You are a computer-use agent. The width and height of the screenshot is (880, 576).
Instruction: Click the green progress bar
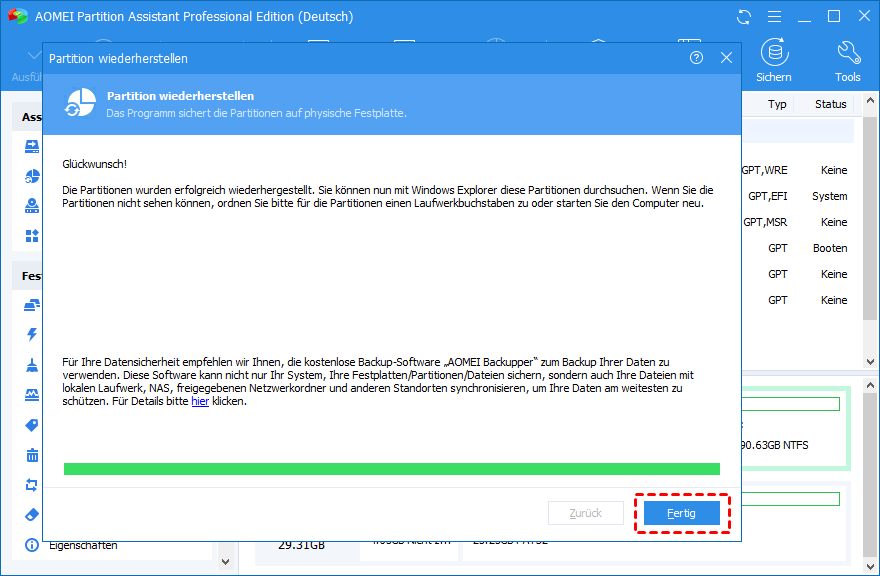pos(392,469)
